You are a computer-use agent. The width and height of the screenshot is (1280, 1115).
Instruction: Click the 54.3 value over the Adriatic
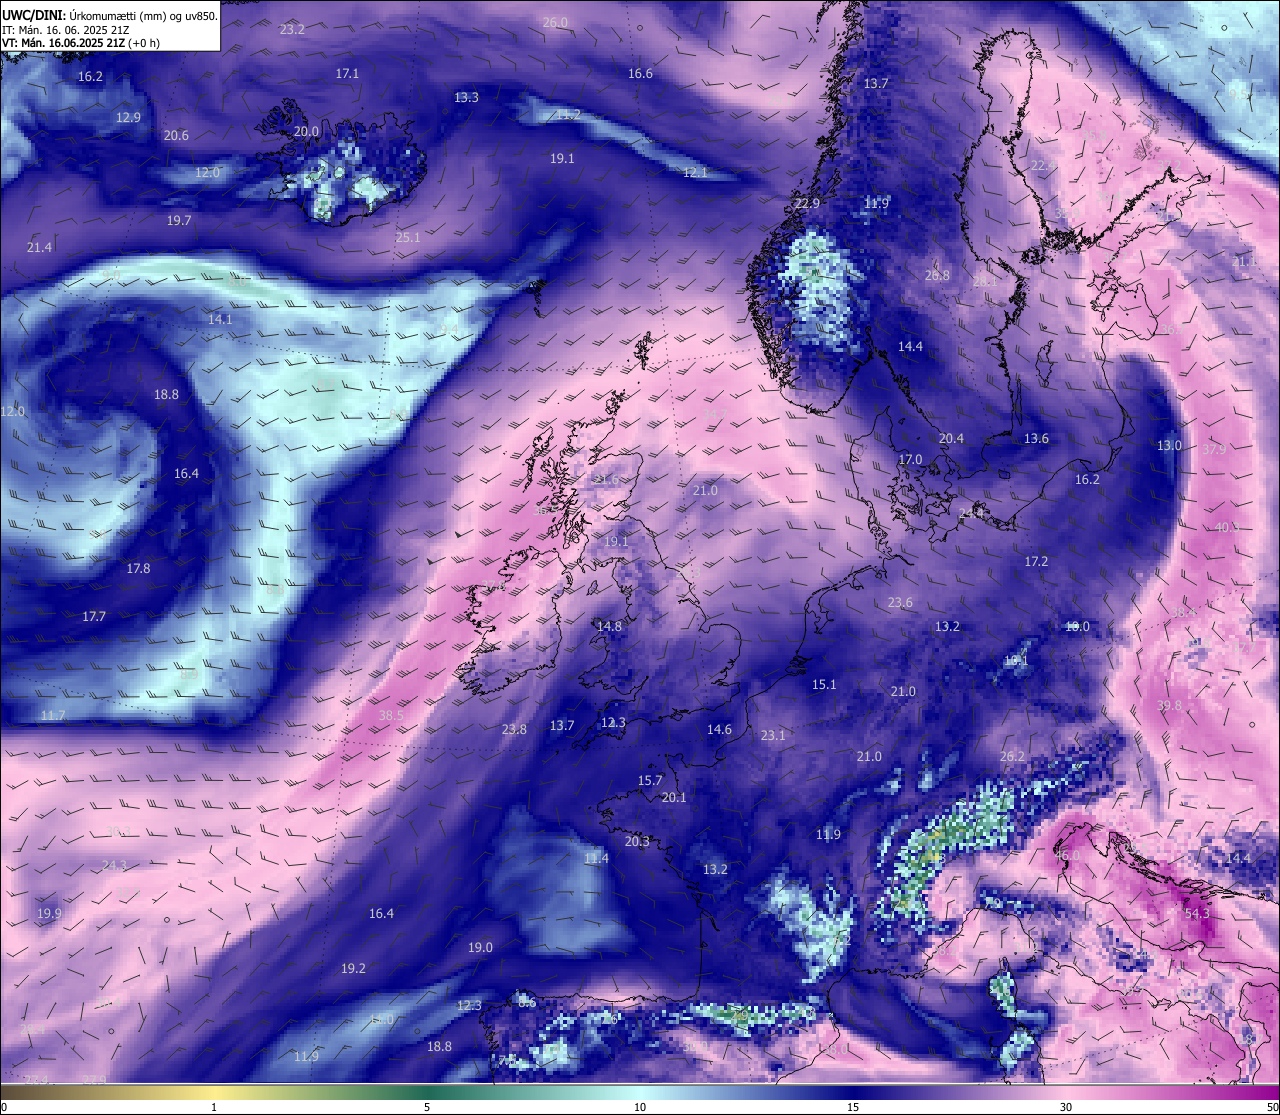click(1197, 913)
